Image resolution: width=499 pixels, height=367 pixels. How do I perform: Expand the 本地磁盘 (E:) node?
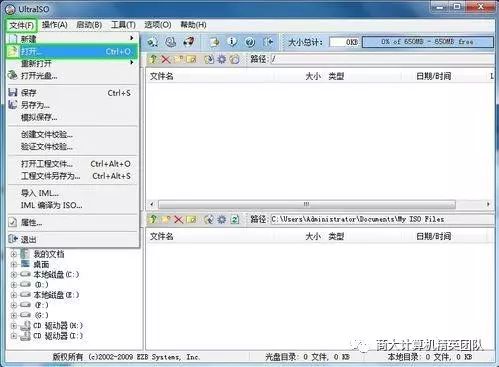pyautogui.click(x=14, y=295)
